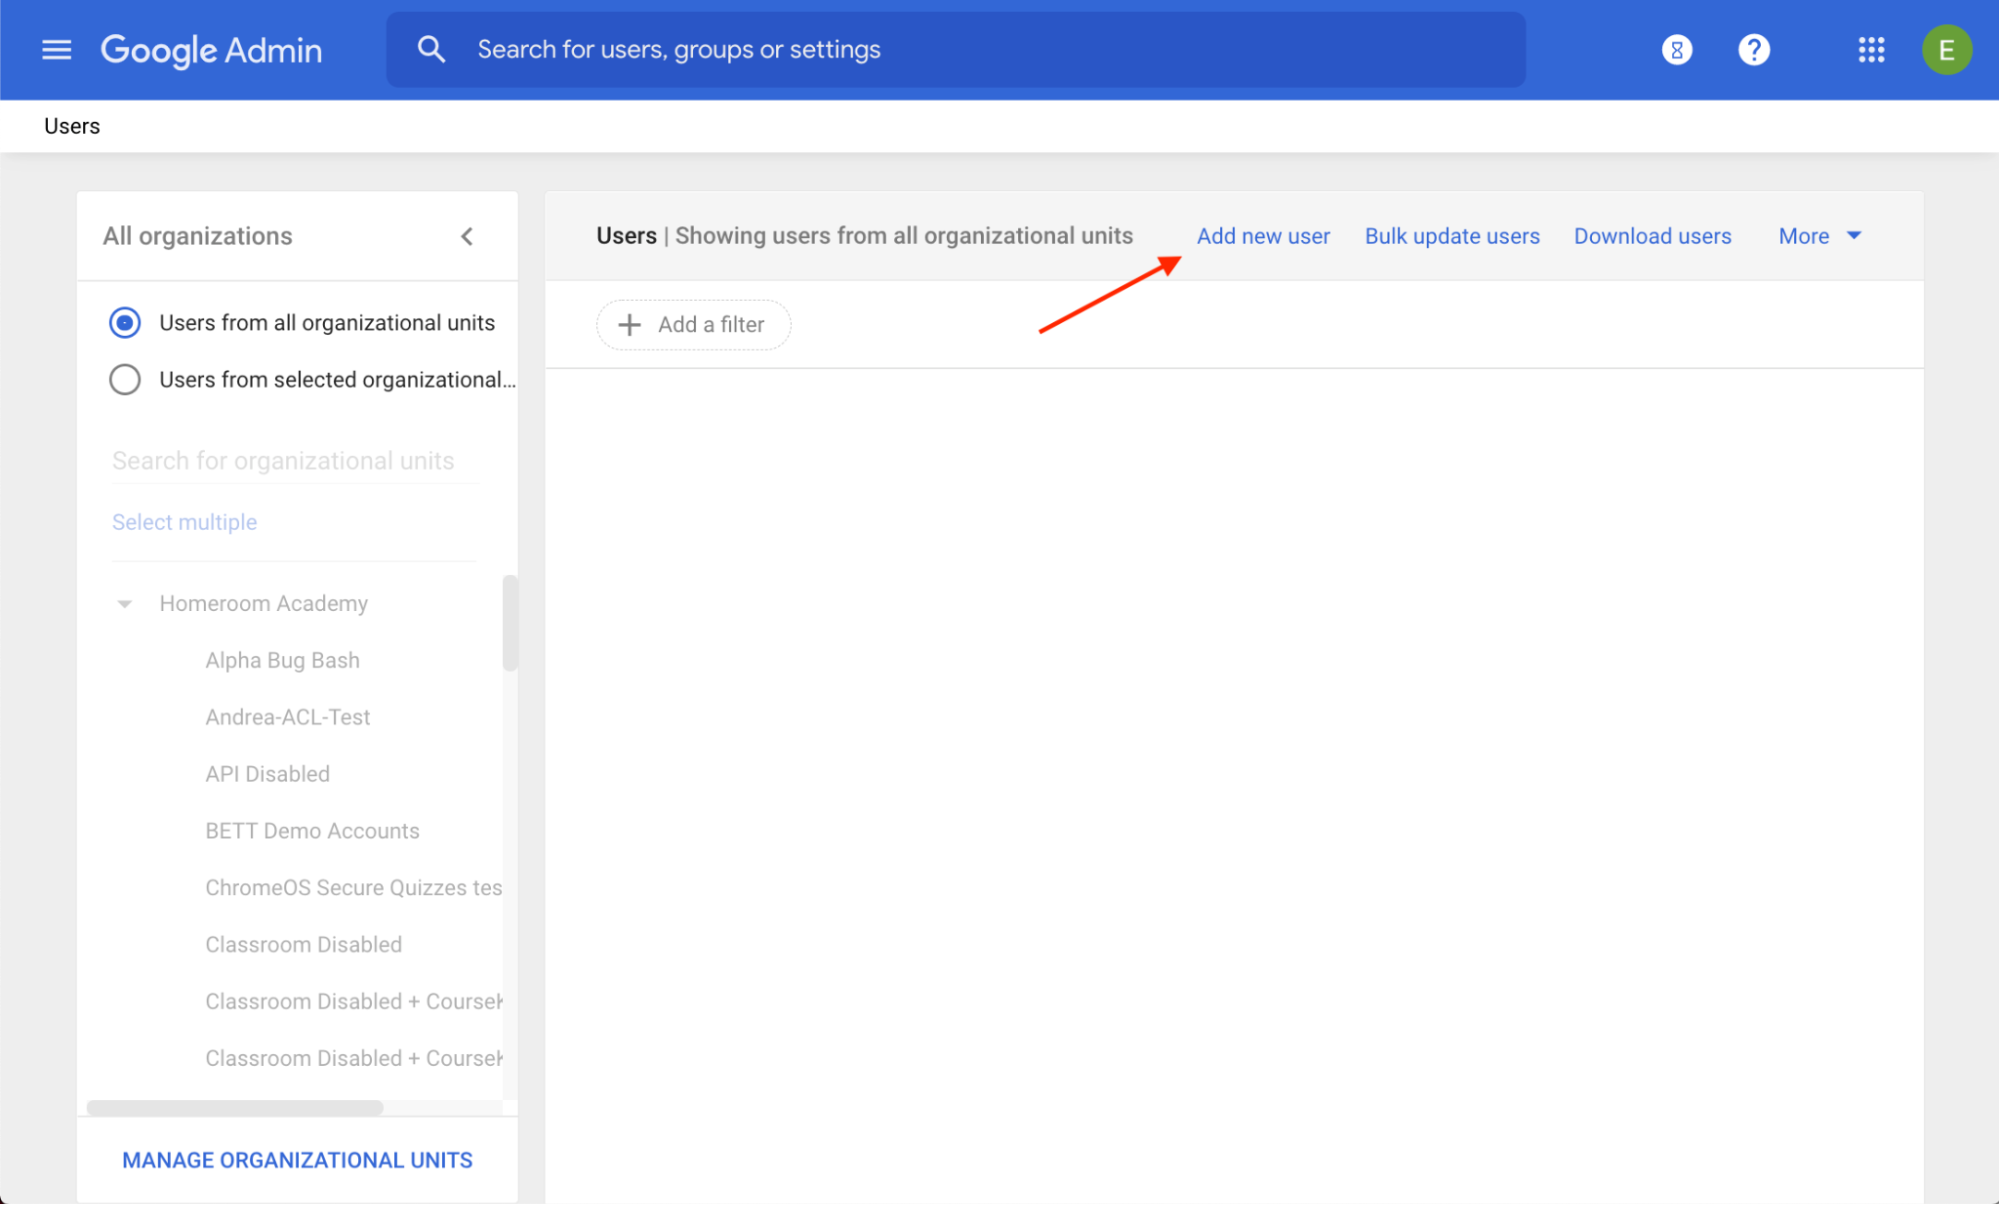This screenshot has width=1999, height=1205.
Task: Select Users from selected organizational units
Action: pyautogui.click(x=126, y=378)
